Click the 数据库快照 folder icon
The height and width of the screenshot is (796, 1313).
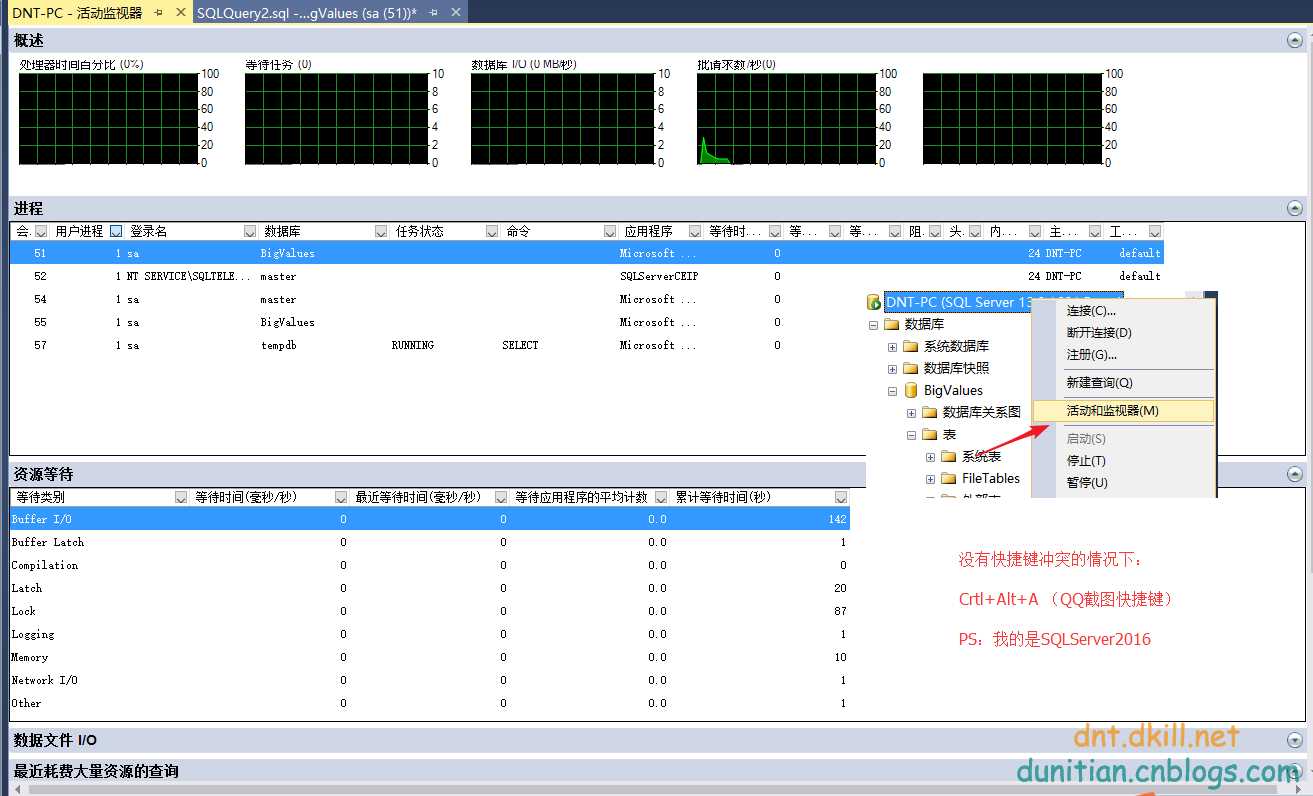click(911, 368)
